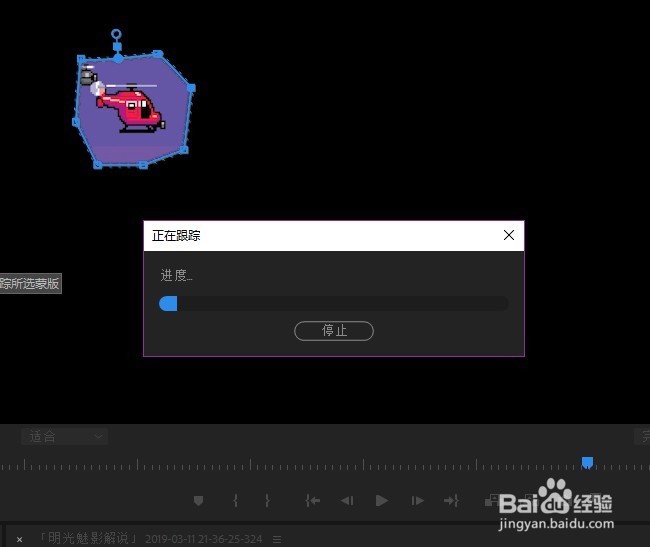This screenshot has height=547, width=650.
Task: Add a marker with the marker icon
Action: point(199,501)
